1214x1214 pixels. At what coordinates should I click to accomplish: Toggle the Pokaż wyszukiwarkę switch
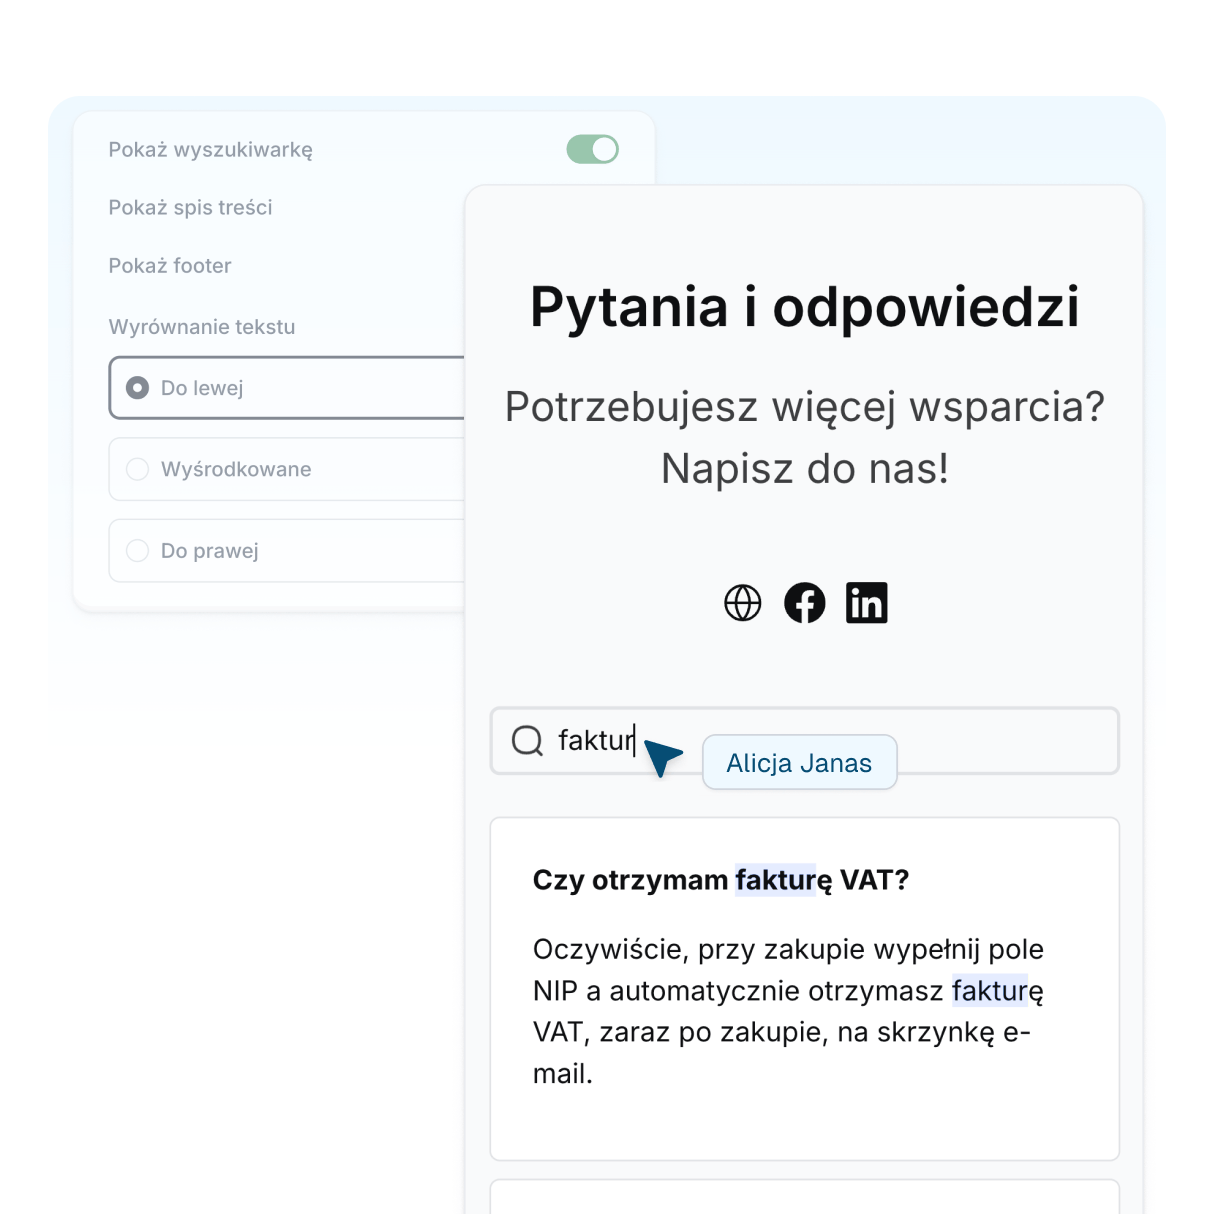[592, 149]
